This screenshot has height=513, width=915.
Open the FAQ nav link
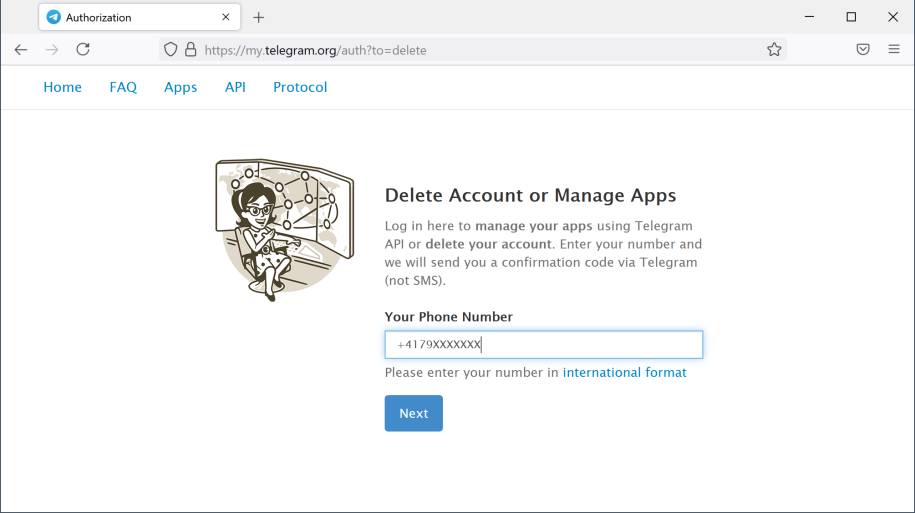123,87
